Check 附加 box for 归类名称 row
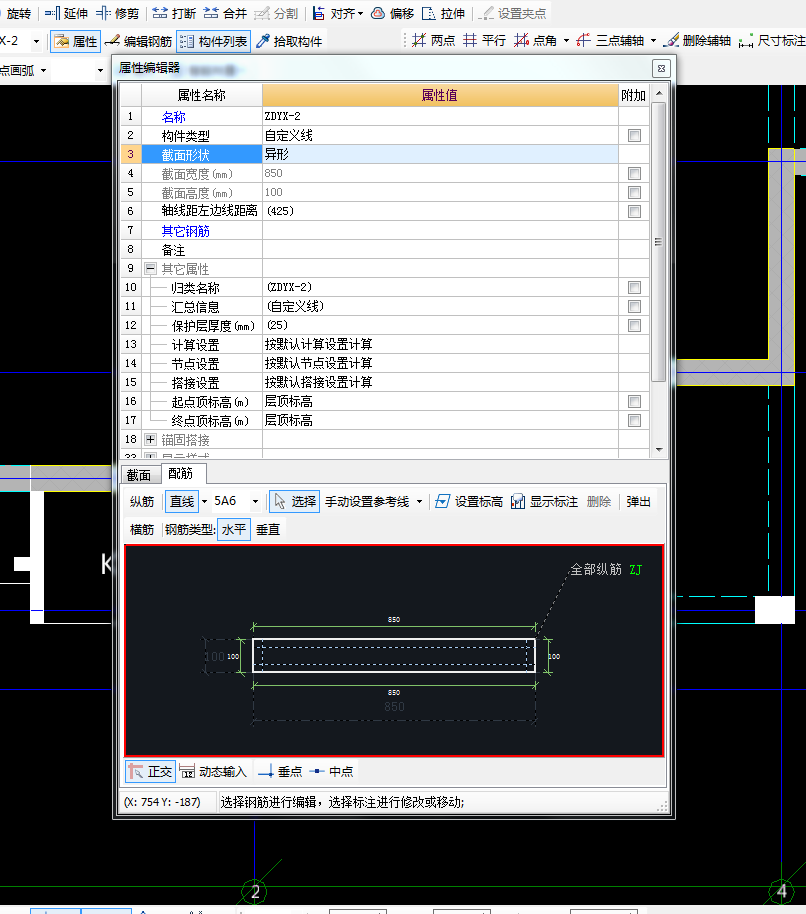The width and height of the screenshot is (806, 914). click(634, 287)
